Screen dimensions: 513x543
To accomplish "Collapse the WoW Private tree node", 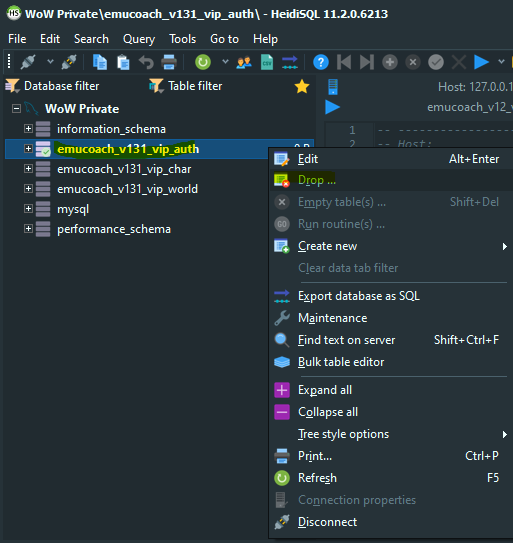I will coord(16,109).
